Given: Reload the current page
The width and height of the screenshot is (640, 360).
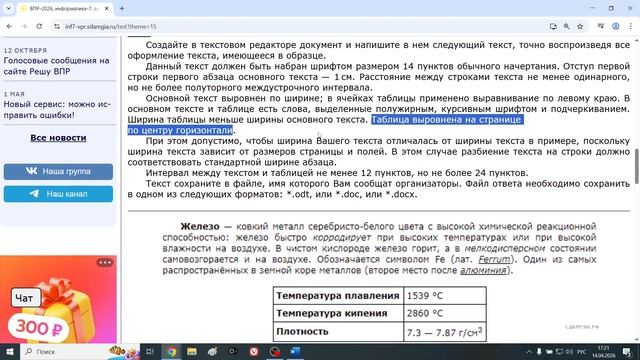Looking at the screenshot, I should click(x=39, y=26).
